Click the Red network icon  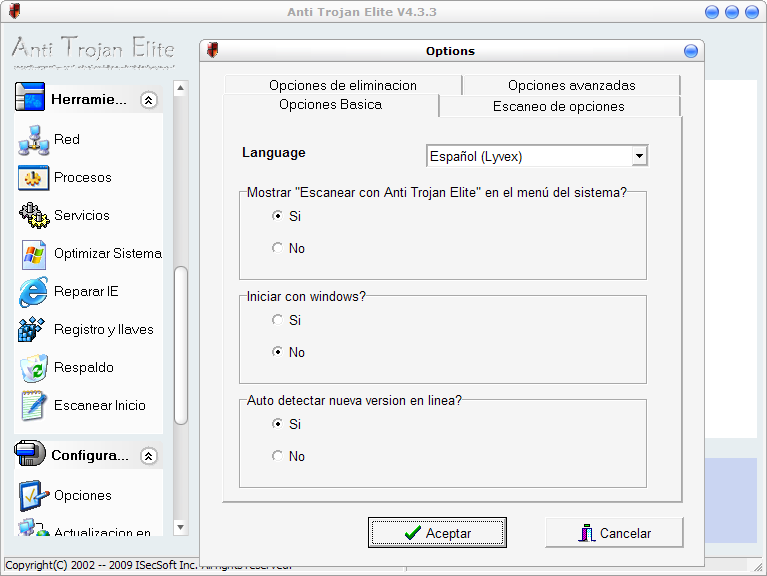[33, 140]
